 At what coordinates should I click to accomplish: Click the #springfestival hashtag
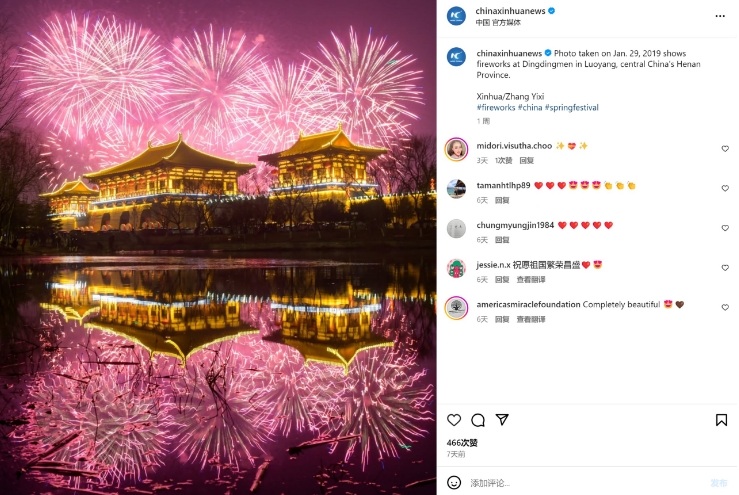coord(572,107)
